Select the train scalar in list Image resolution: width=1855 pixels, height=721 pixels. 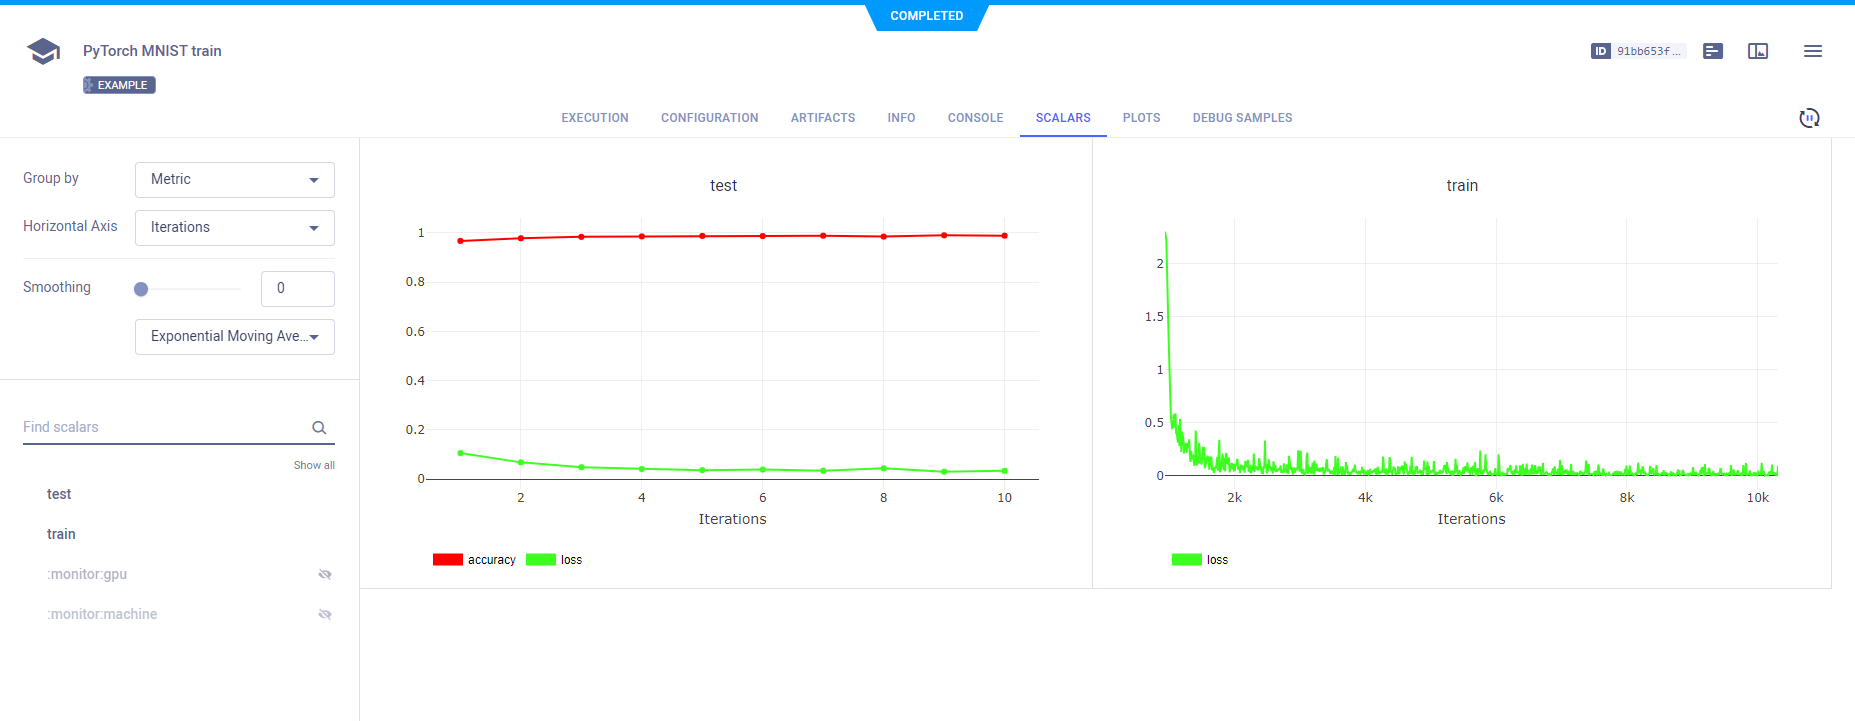coord(61,534)
